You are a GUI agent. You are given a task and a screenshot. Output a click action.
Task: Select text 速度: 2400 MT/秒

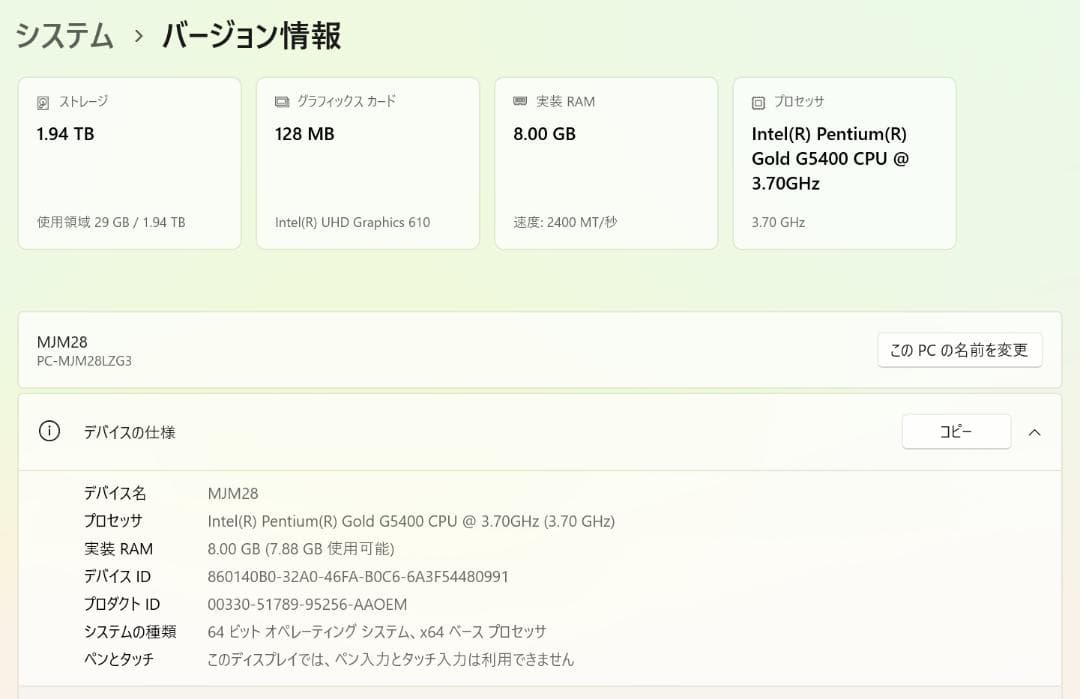coord(565,222)
